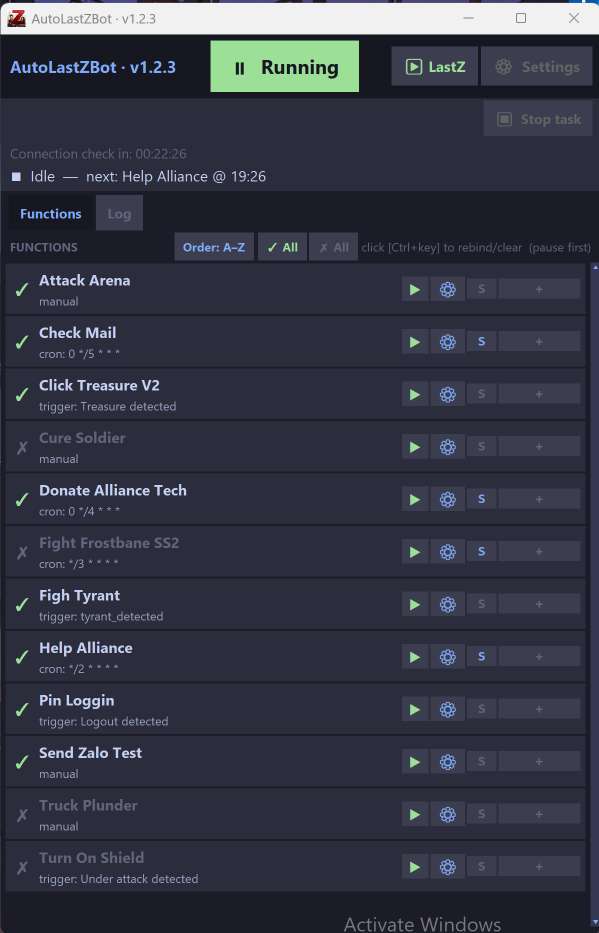Run Click Treasure V2 play icon
The image size is (599, 933).
[x=415, y=395]
